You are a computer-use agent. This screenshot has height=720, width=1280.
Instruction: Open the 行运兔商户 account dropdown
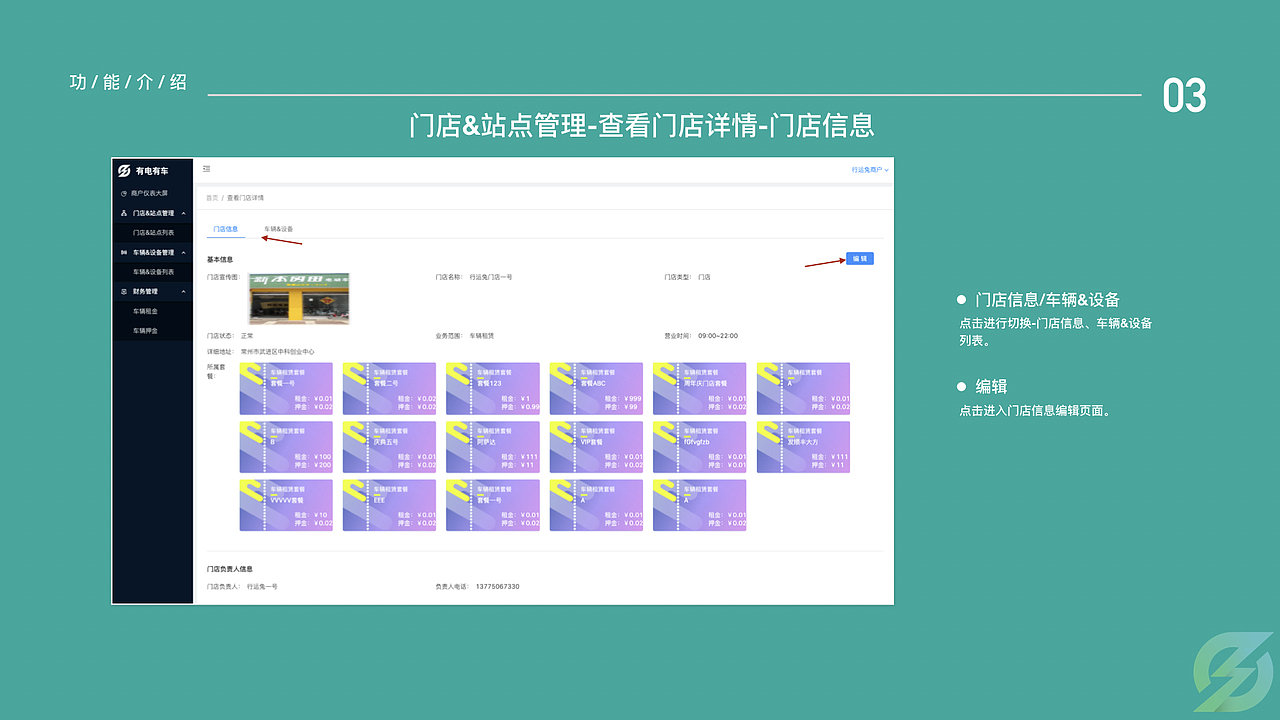pyautogui.click(x=869, y=169)
